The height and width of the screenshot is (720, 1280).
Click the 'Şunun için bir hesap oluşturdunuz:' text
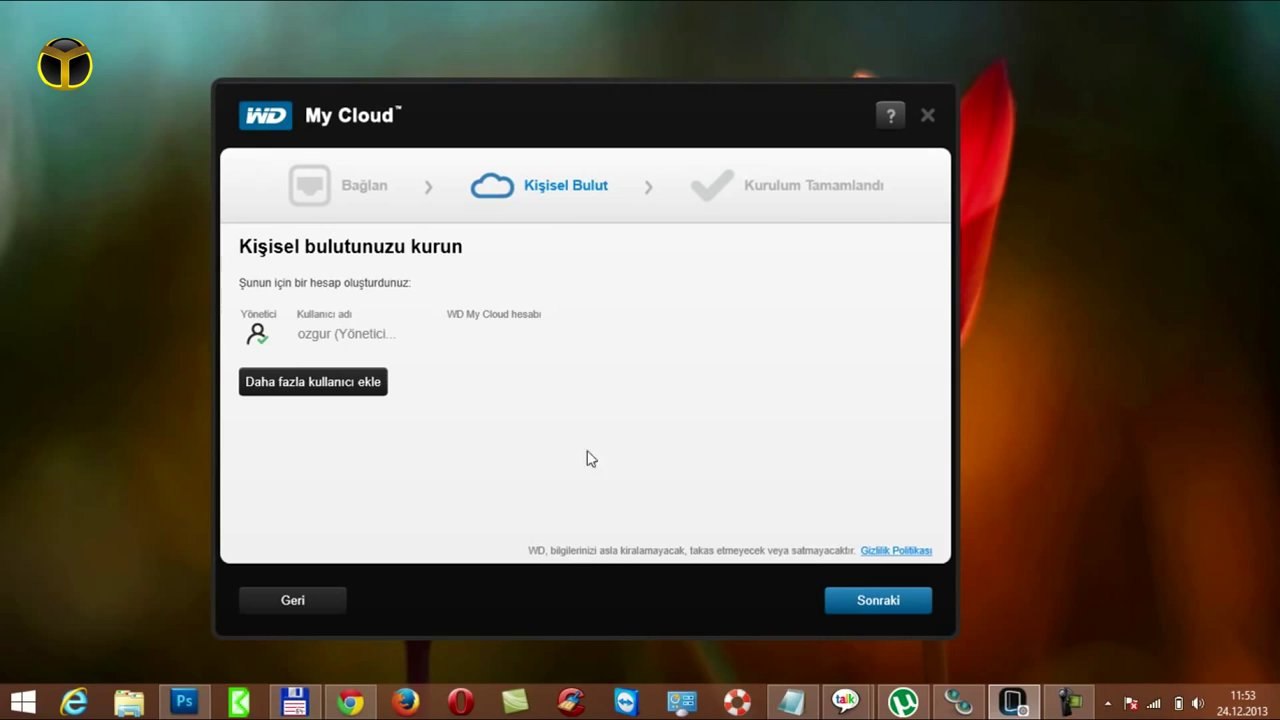(325, 283)
